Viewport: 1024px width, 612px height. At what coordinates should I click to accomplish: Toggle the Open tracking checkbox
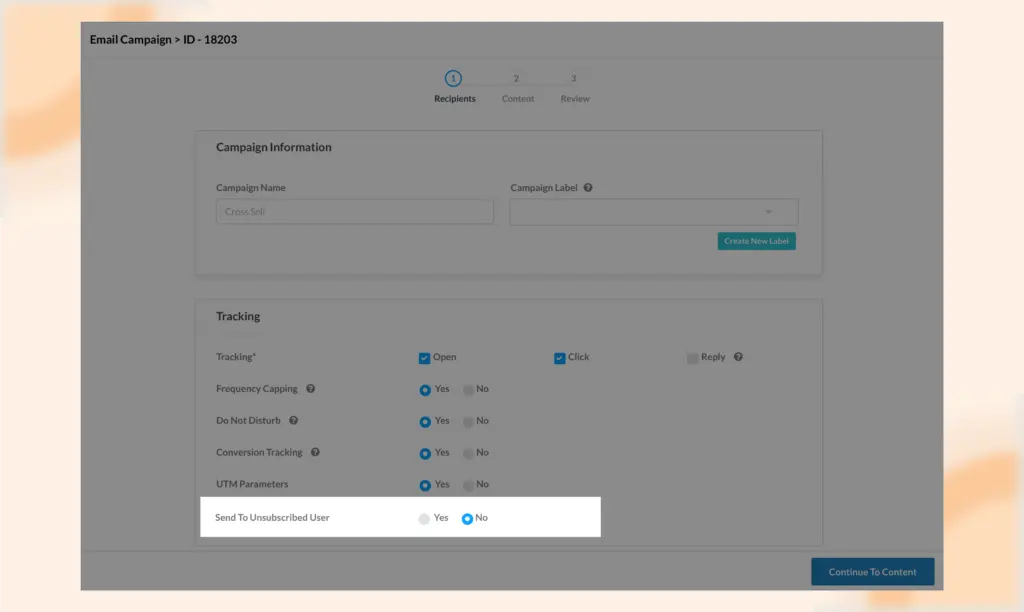pyautogui.click(x=425, y=358)
